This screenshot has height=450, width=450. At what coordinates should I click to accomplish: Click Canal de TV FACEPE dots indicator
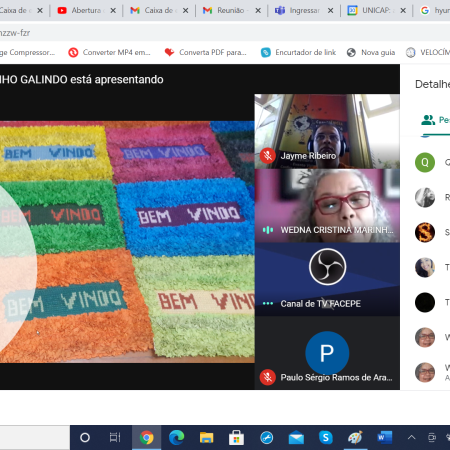coord(268,303)
